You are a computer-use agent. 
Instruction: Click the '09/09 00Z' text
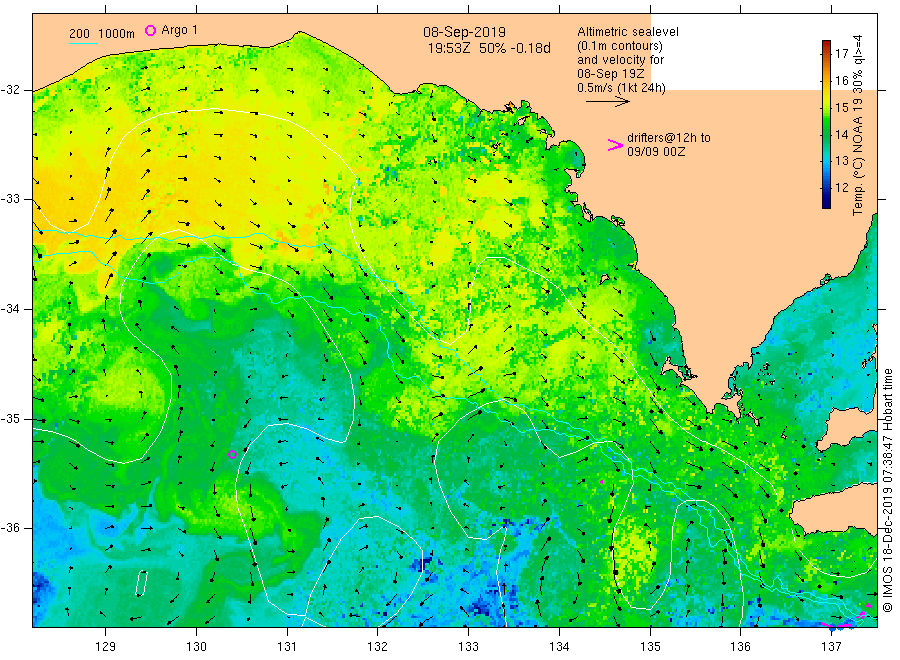[x=655, y=152]
